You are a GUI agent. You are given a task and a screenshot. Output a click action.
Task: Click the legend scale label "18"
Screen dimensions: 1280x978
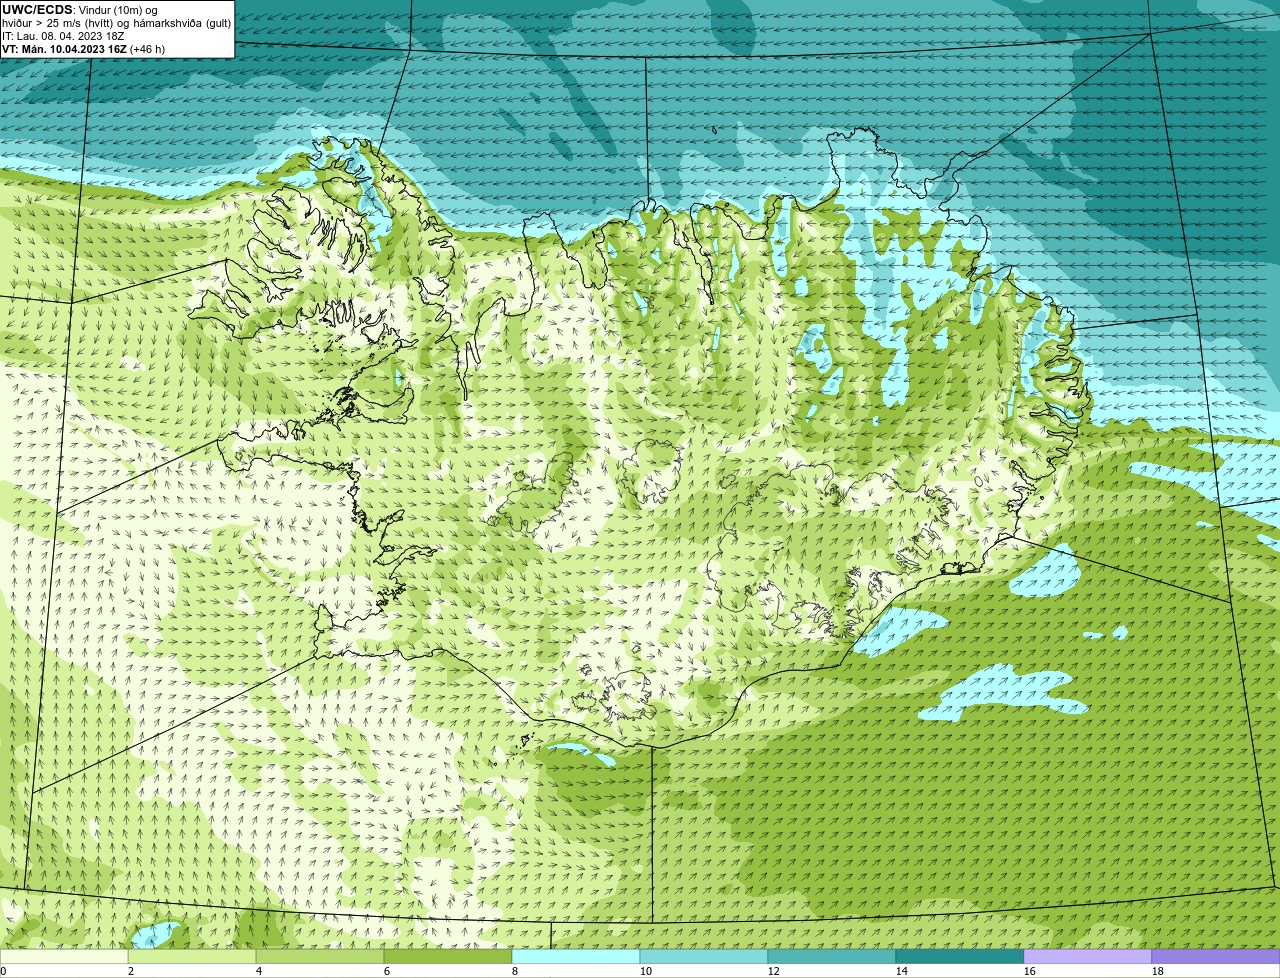1158,971
